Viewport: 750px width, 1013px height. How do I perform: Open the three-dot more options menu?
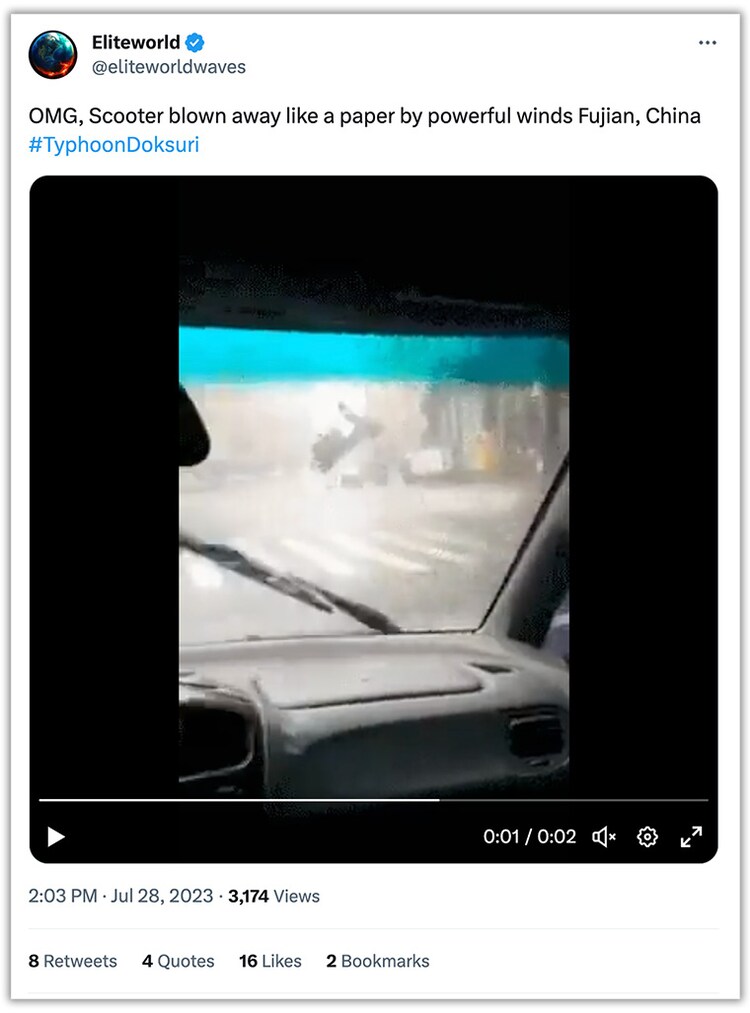click(x=707, y=43)
